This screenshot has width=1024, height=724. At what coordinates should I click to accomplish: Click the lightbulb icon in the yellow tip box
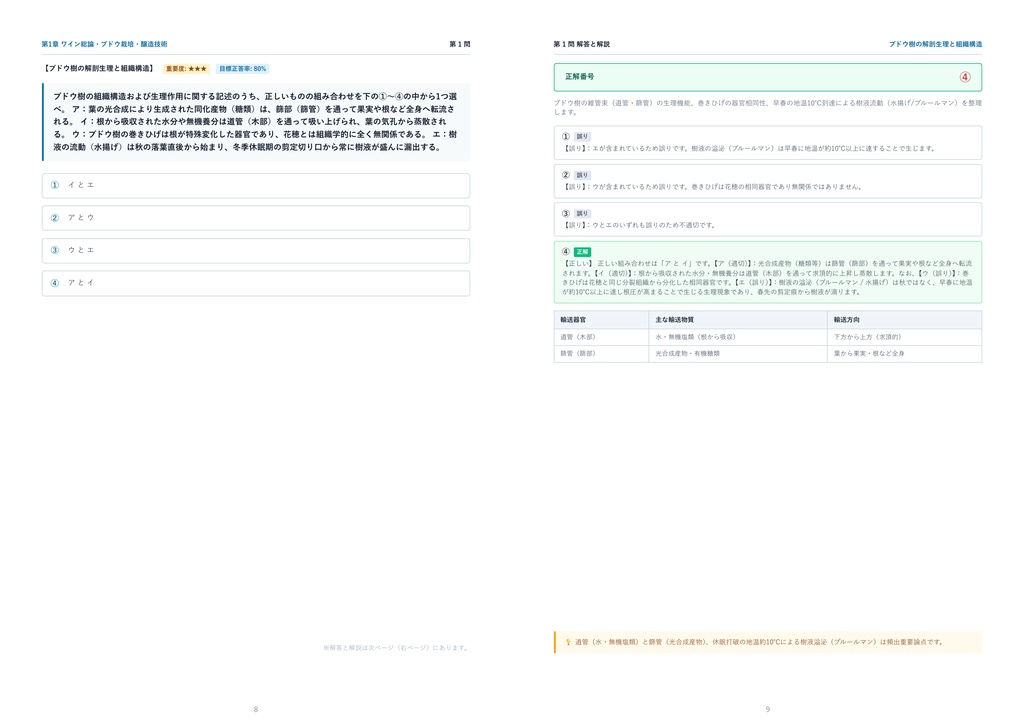point(568,642)
